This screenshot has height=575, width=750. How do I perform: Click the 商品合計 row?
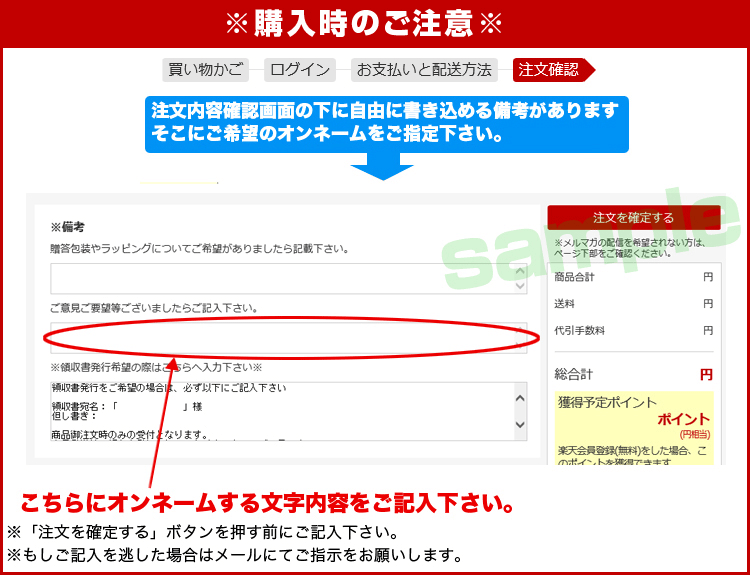(x=633, y=277)
